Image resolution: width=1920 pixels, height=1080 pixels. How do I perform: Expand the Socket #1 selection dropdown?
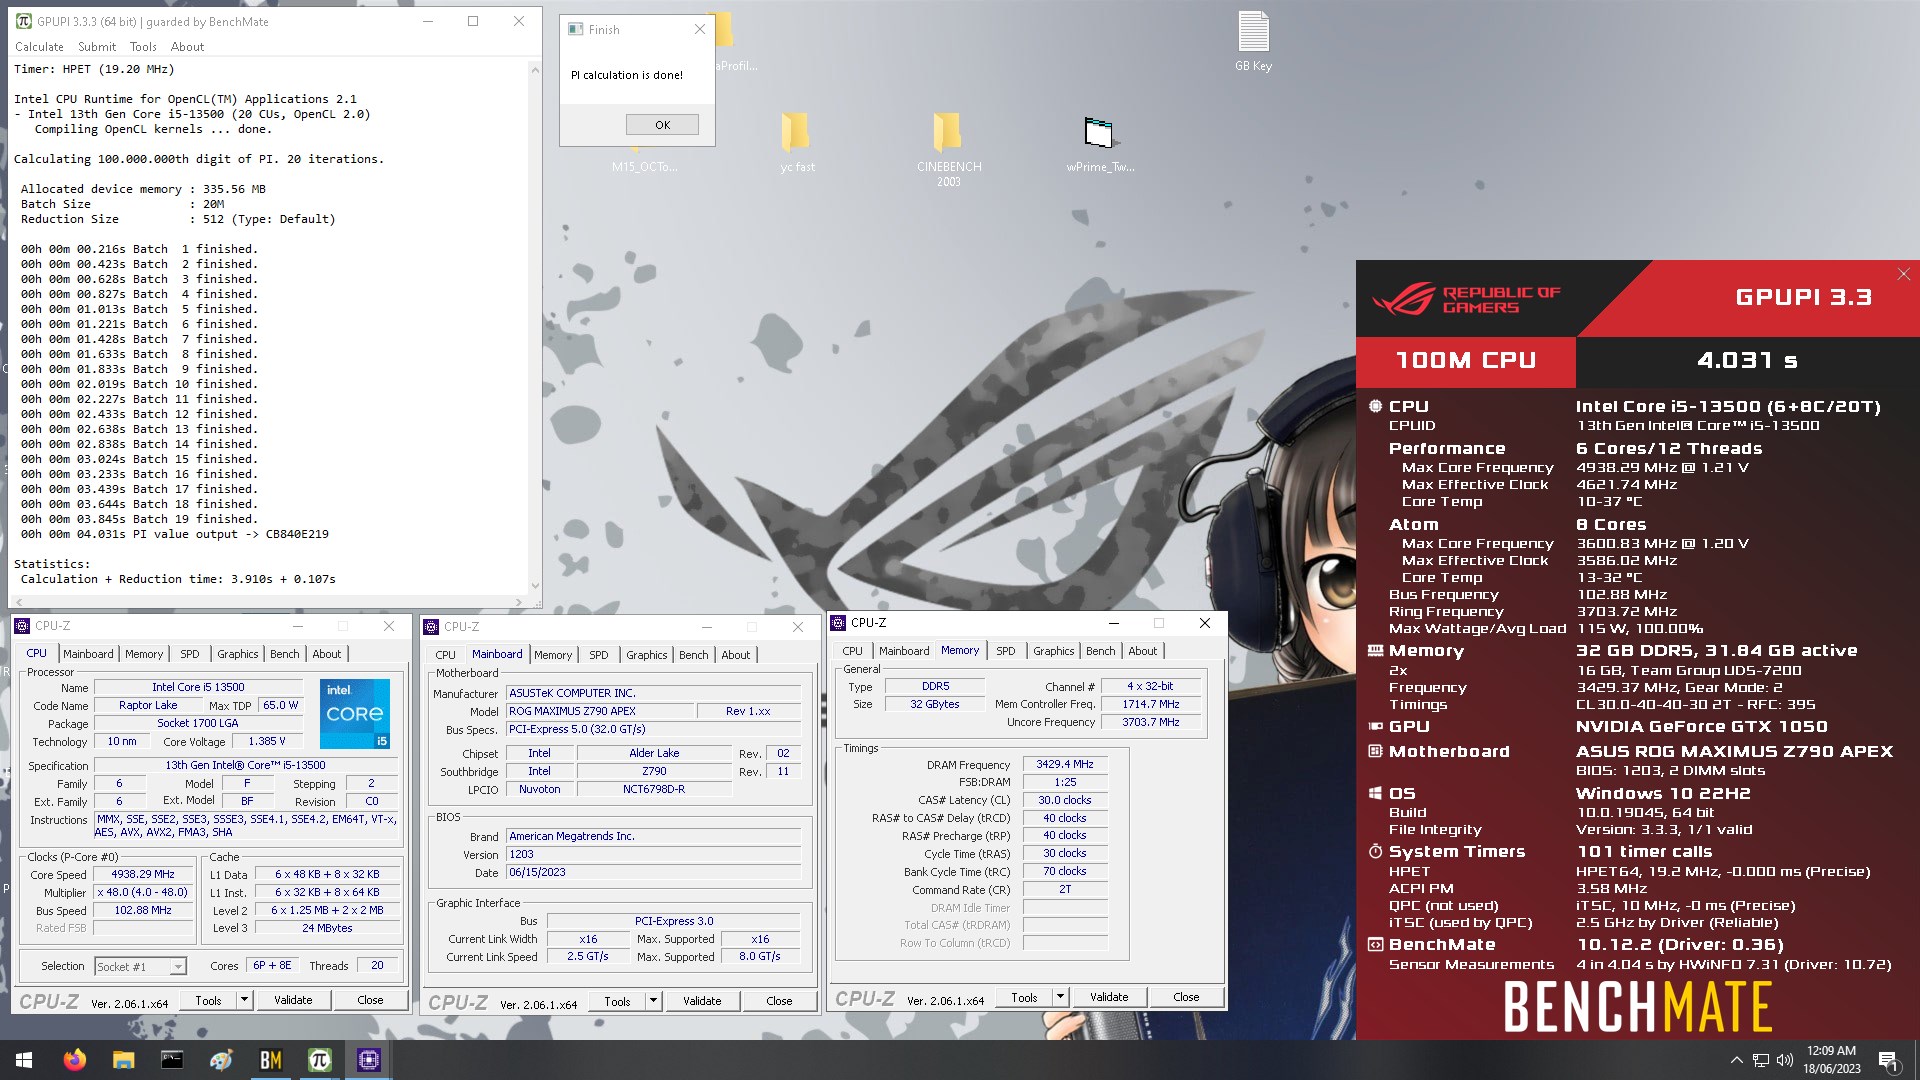point(177,967)
